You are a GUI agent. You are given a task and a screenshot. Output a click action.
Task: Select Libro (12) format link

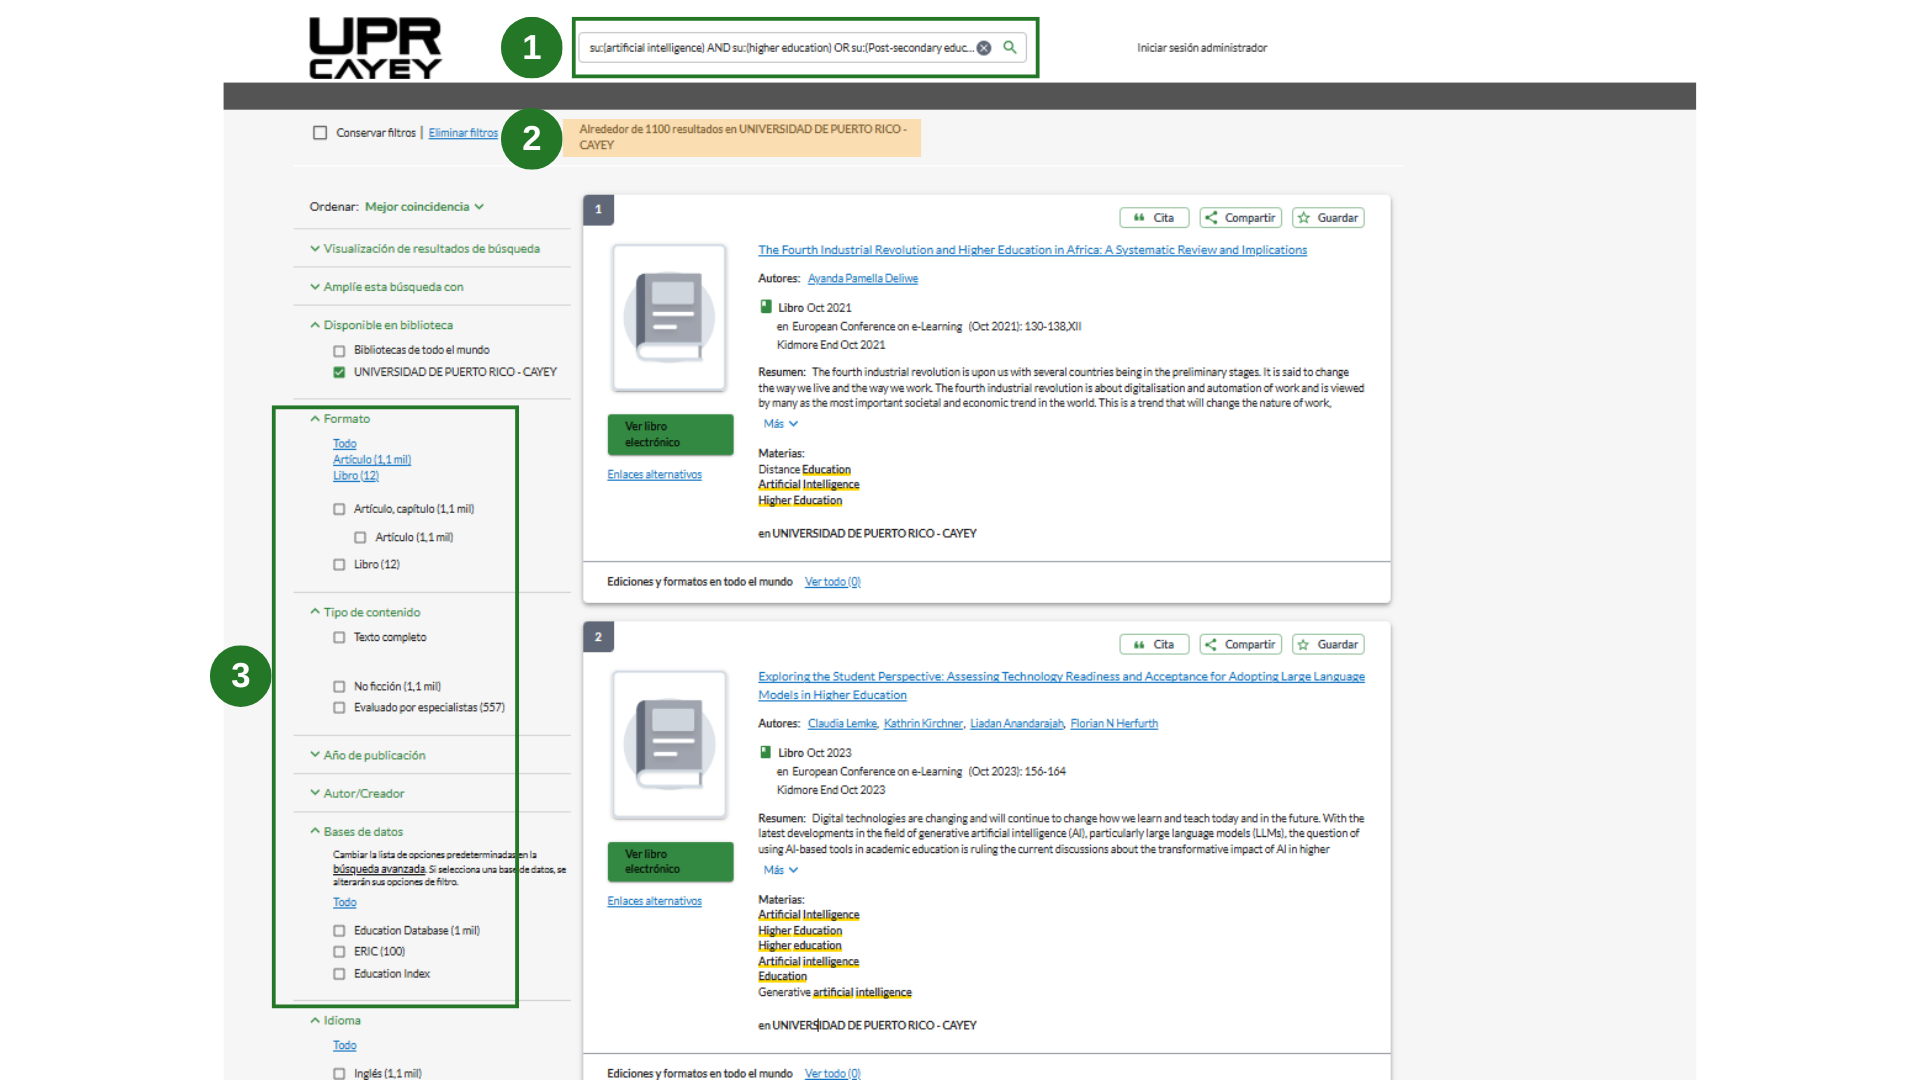tap(356, 476)
